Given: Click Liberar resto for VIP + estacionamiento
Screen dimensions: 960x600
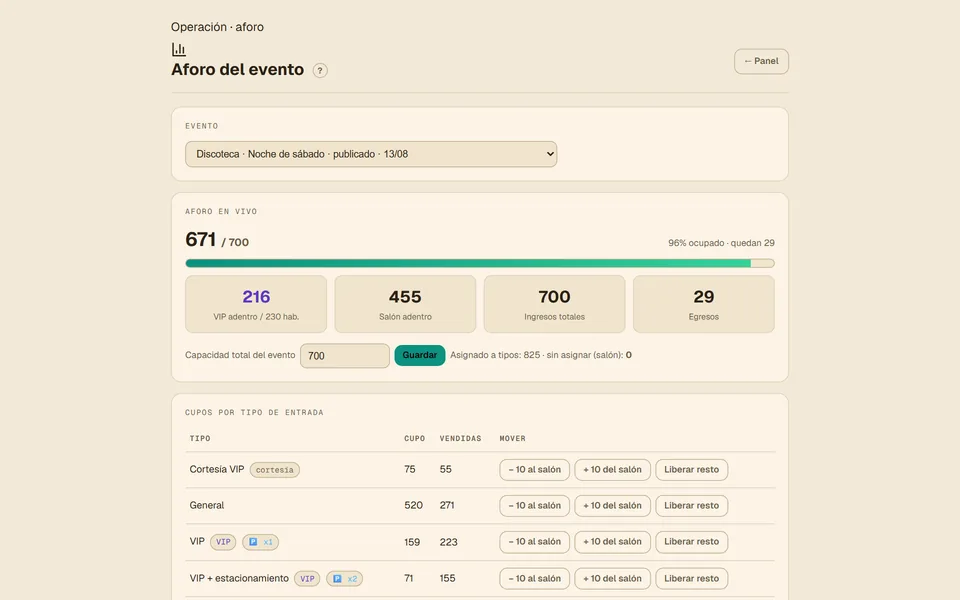Looking at the screenshot, I should [692, 579].
